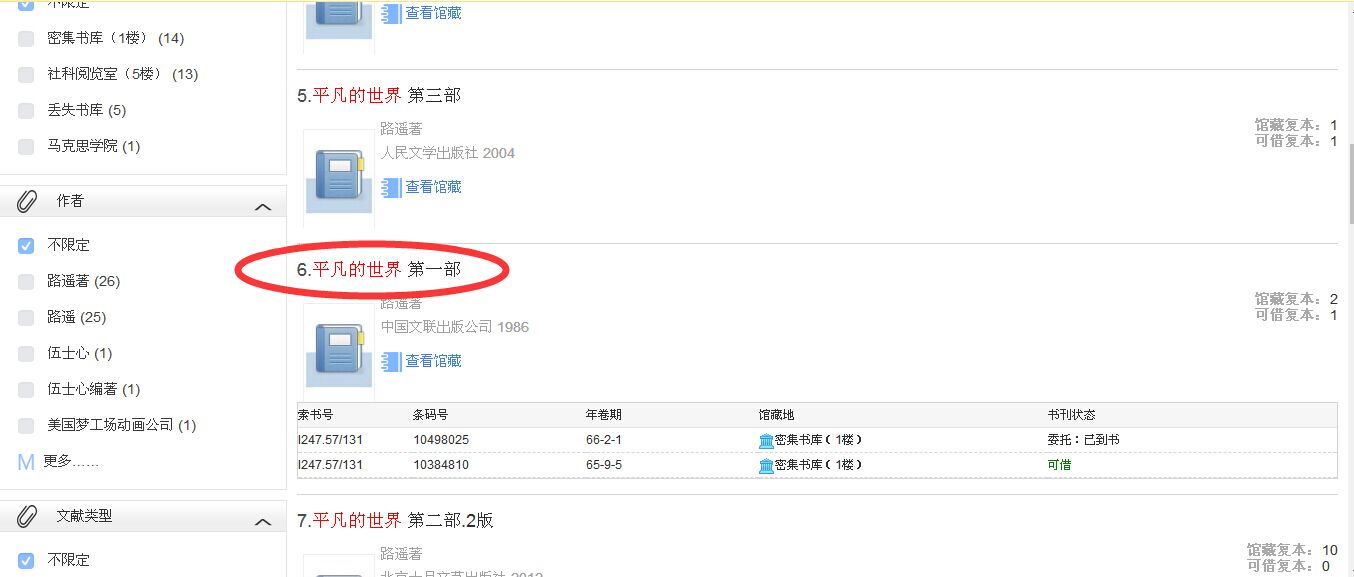Click 查看馆藏 for 平凡的世界 第三部

point(433,187)
